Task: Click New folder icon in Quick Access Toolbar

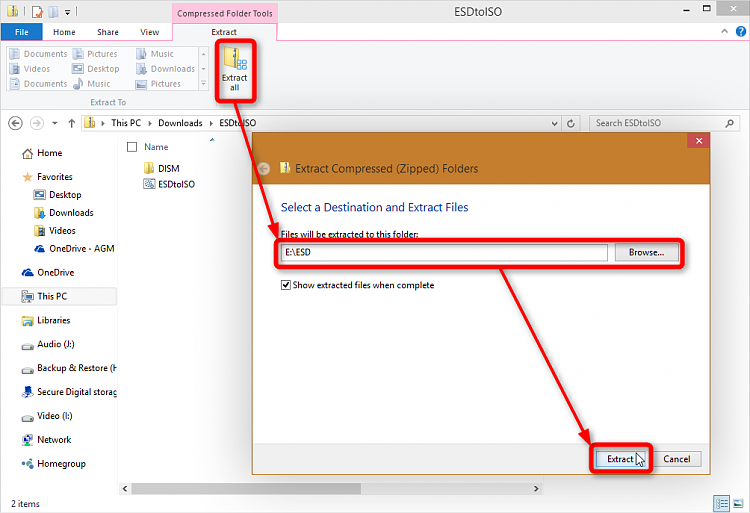Action: click(54, 11)
